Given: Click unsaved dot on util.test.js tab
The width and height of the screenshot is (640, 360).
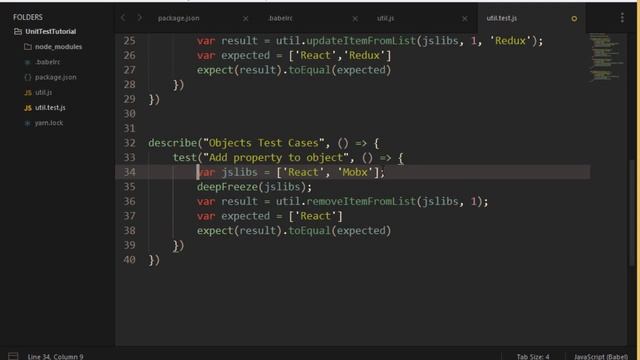Looking at the screenshot, I should click(574, 18).
